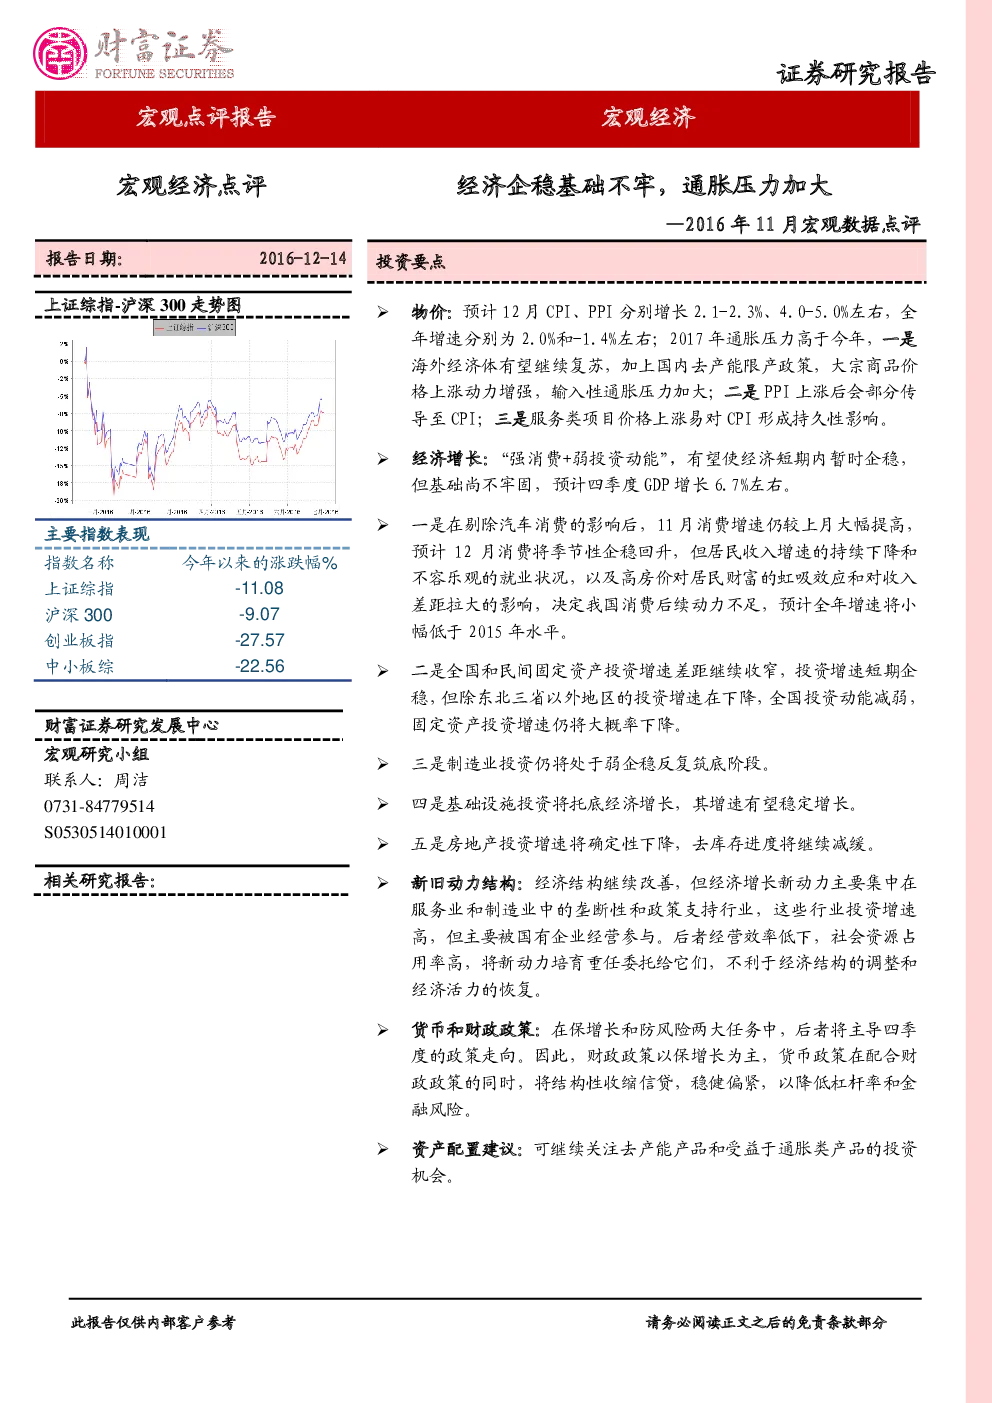Click the arrow bullet before 三是制造业投资
Viewport: 992px width, 1403px height.
(x=383, y=764)
